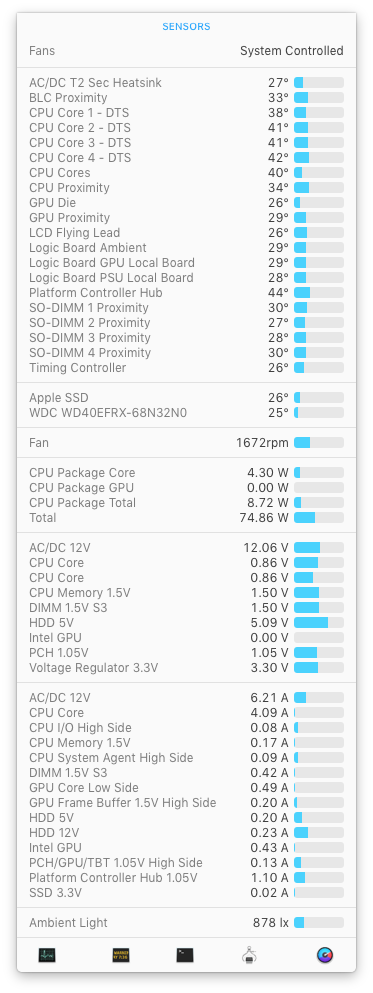Open the Console app icon

tap(120, 954)
